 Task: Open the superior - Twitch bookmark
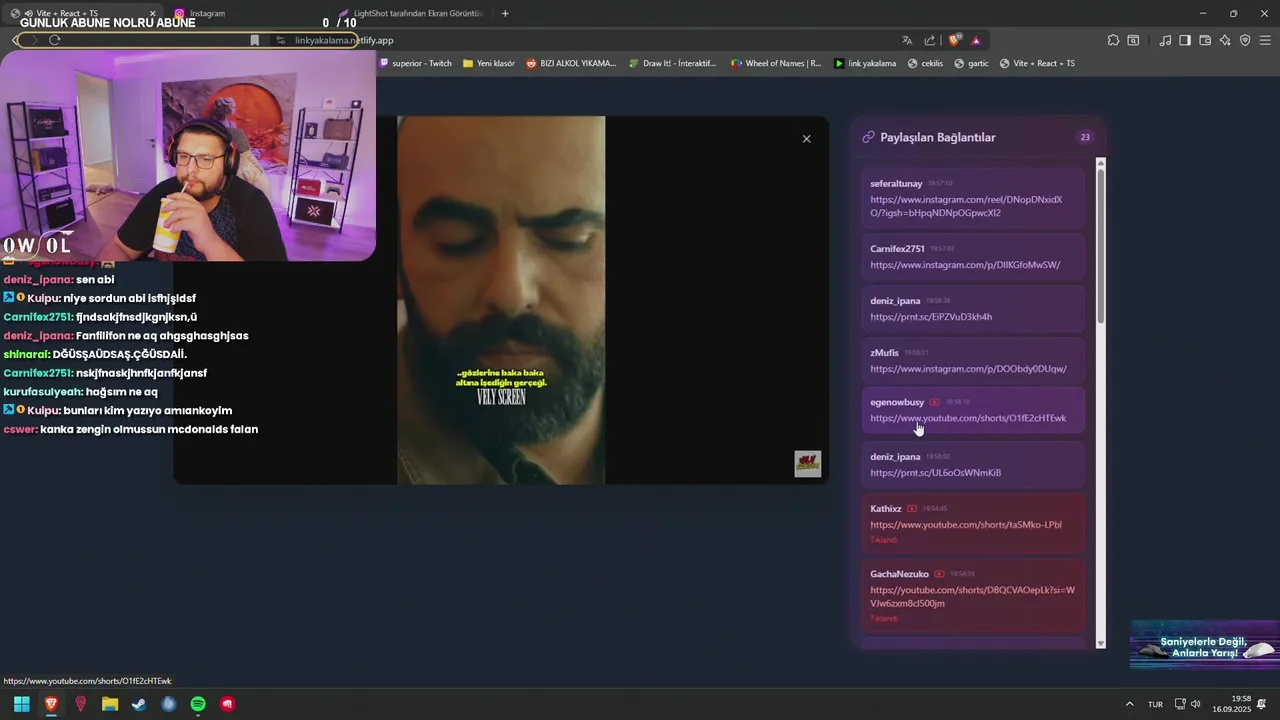415,63
